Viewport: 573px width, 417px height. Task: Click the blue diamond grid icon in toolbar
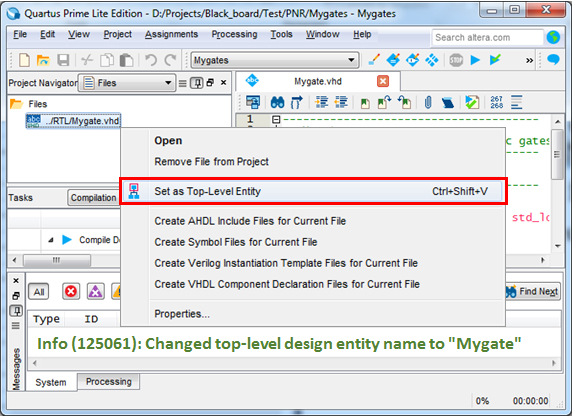pyautogui.click(x=432, y=60)
